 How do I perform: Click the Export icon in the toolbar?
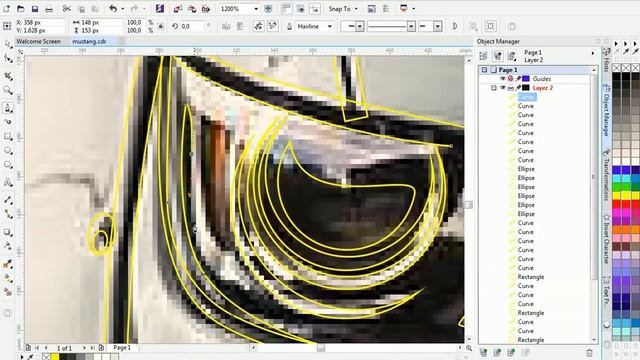coord(192,9)
